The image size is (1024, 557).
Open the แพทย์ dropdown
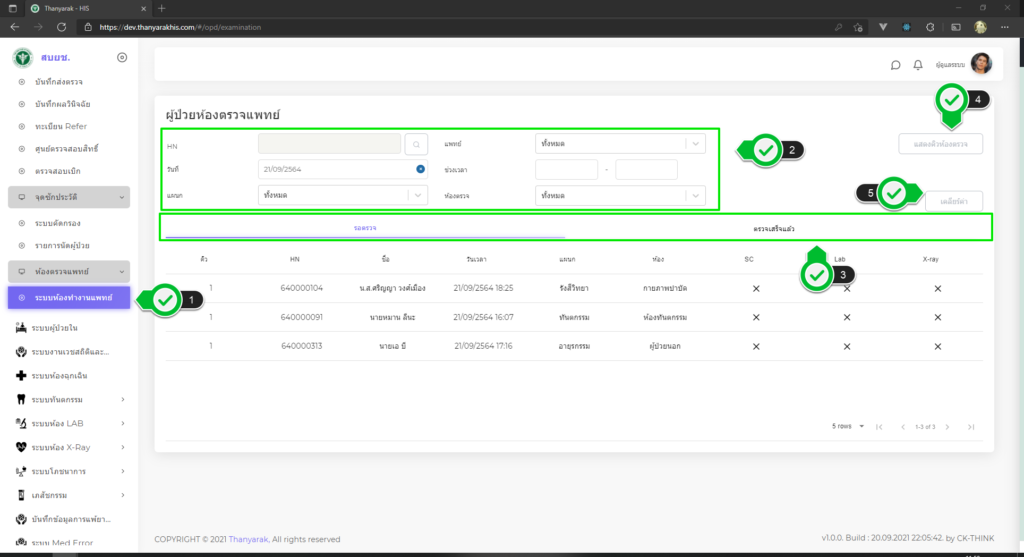tap(620, 144)
